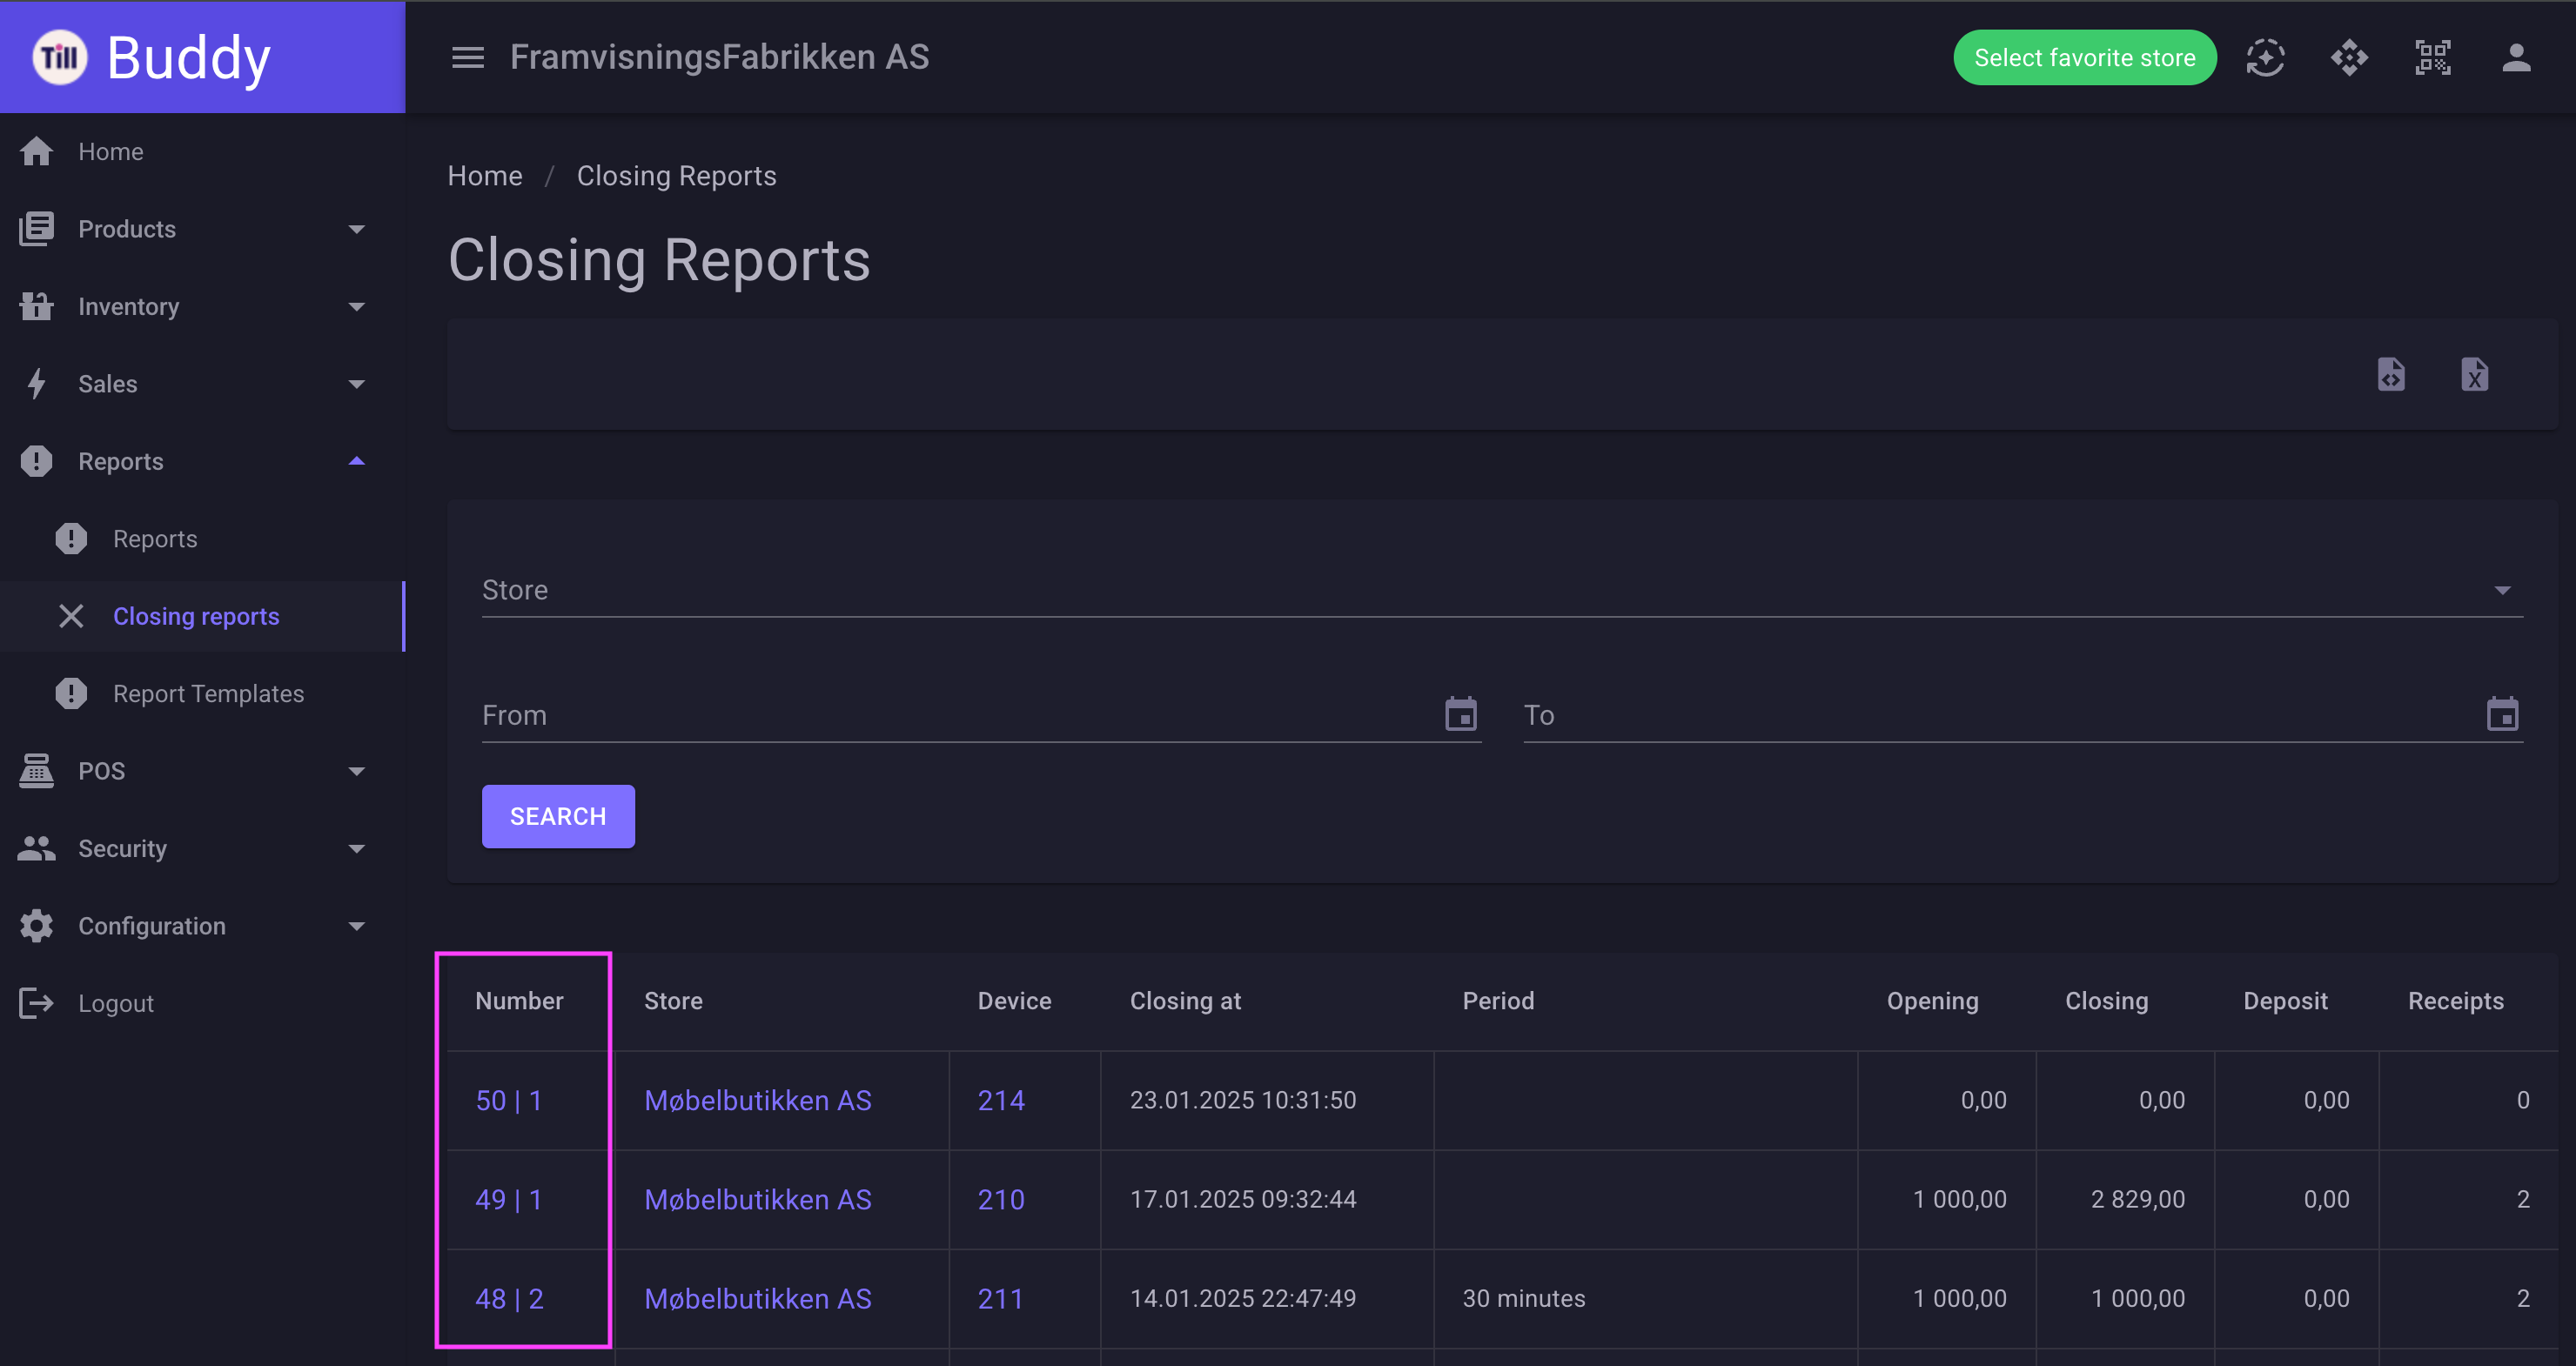Open the QR code scanner icon
Screen dimensions: 2576x1366
point(2433,58)
